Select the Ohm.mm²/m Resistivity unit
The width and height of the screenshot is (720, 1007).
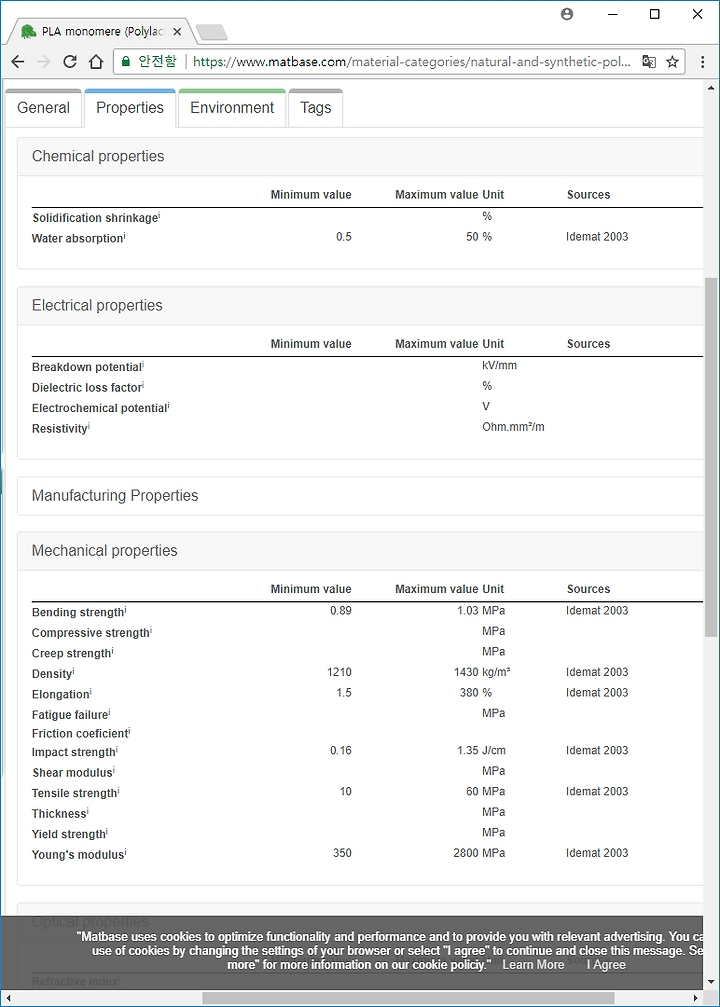[513, 427]
